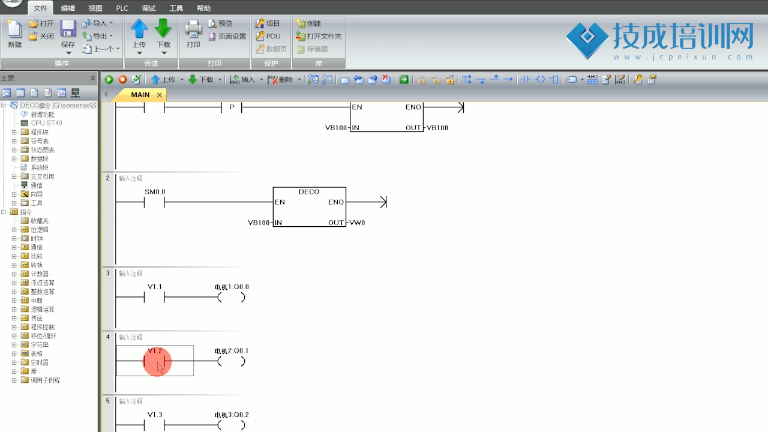
Task: Click the Save (保存) floppy icon
Action: pos(68,29)
